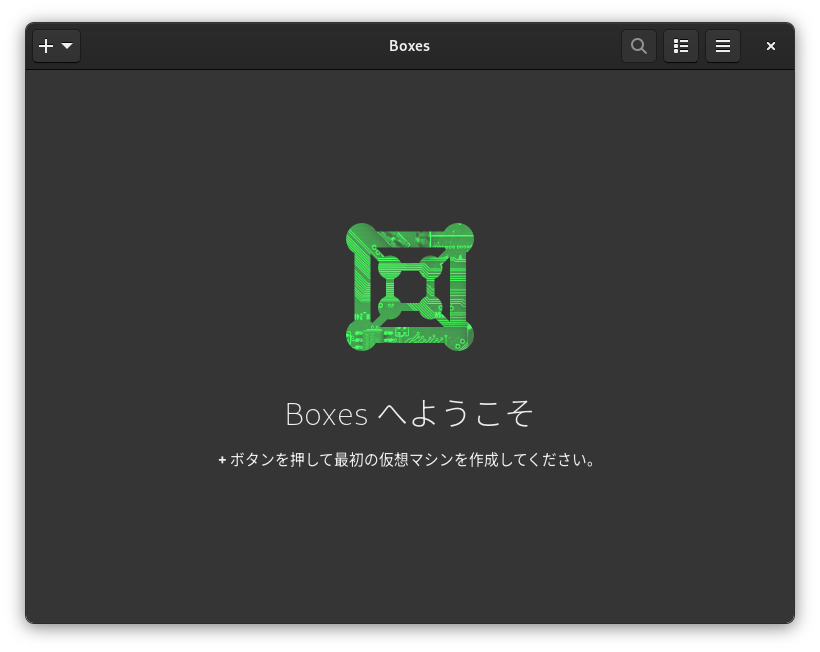Click the word "Boxes" in the welcome heading
The image size is (820, 652).
coord(326,413)
